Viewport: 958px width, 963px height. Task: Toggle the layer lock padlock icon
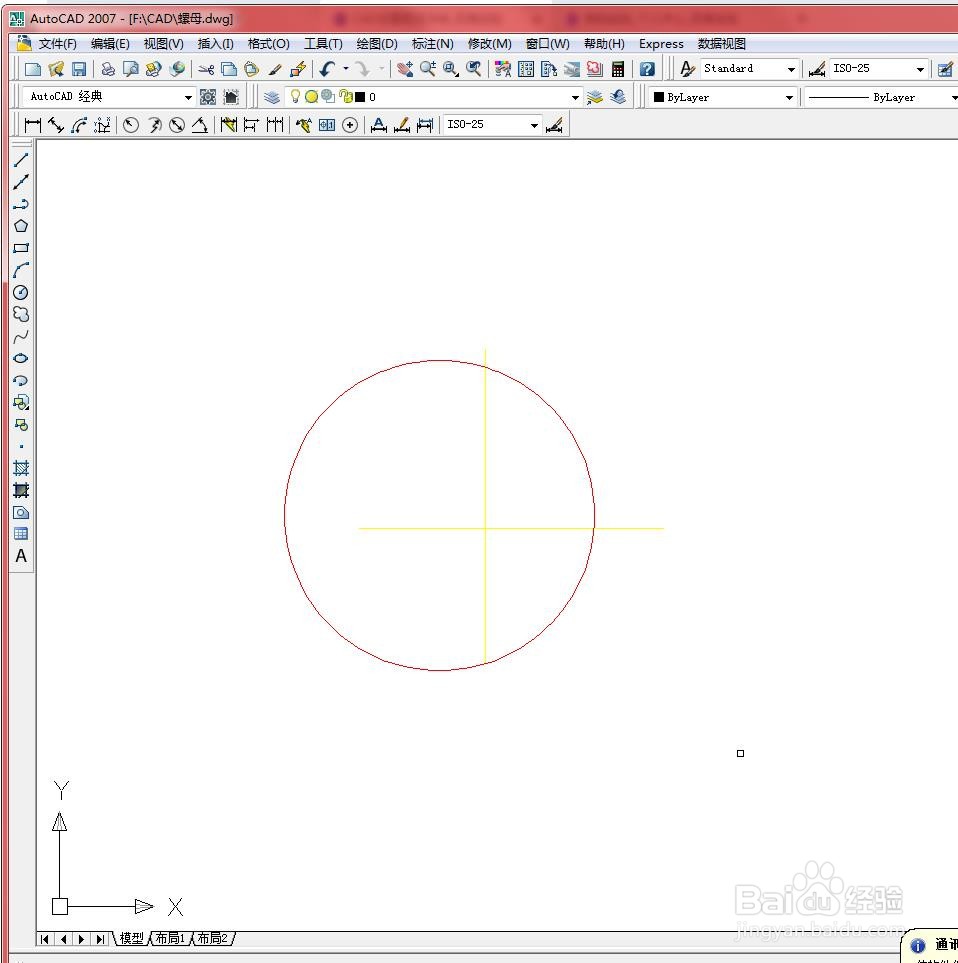pos(346,96)
